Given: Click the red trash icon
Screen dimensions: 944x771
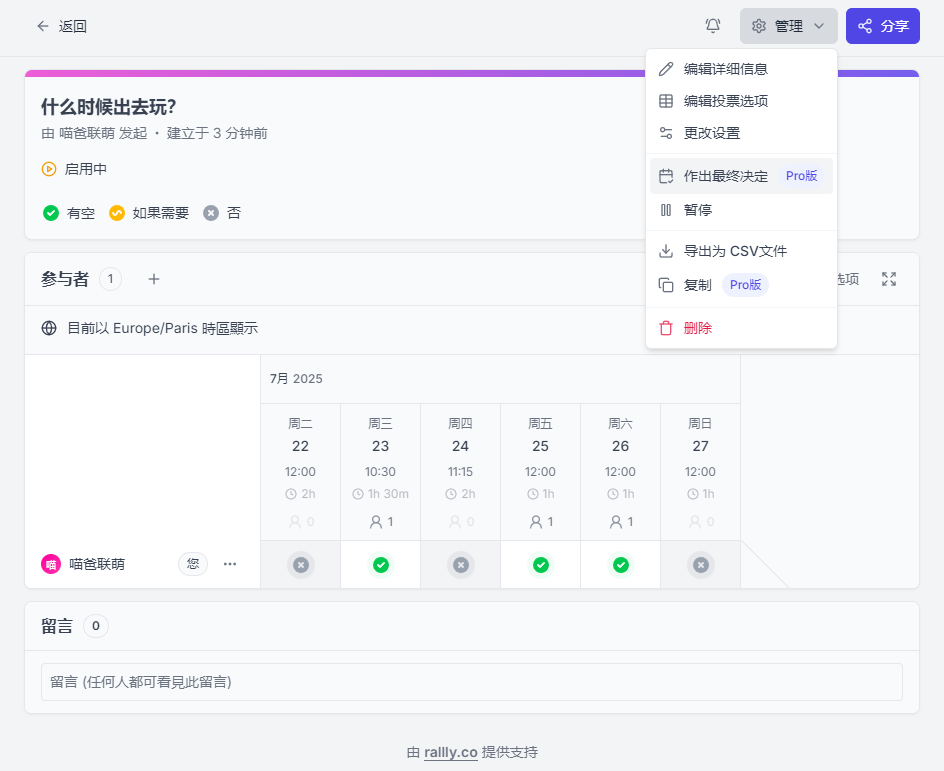Looking at the screenshot, I should 666,328.
